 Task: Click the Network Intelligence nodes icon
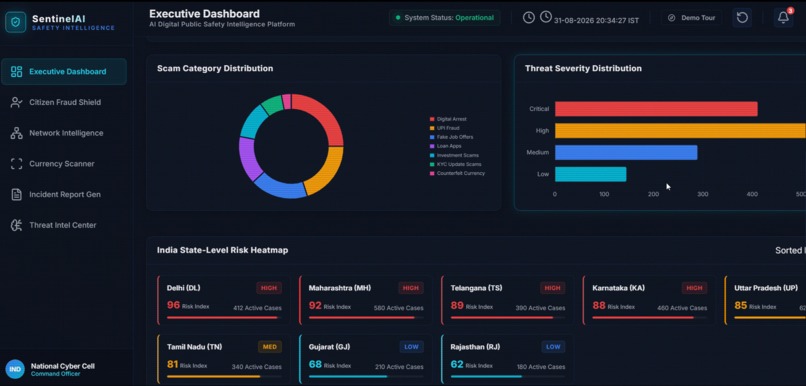point(16,133)
